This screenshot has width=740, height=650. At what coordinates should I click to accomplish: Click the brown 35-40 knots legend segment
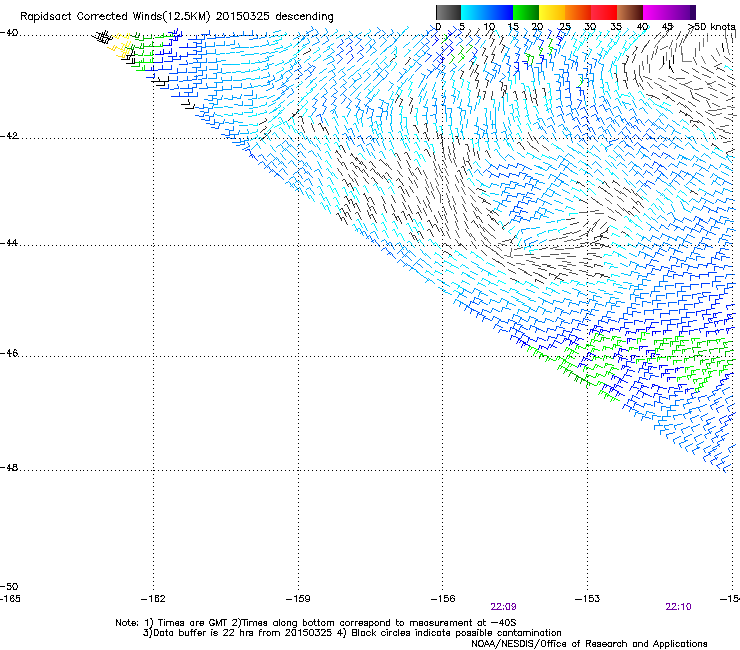click(x=630, y=12)
